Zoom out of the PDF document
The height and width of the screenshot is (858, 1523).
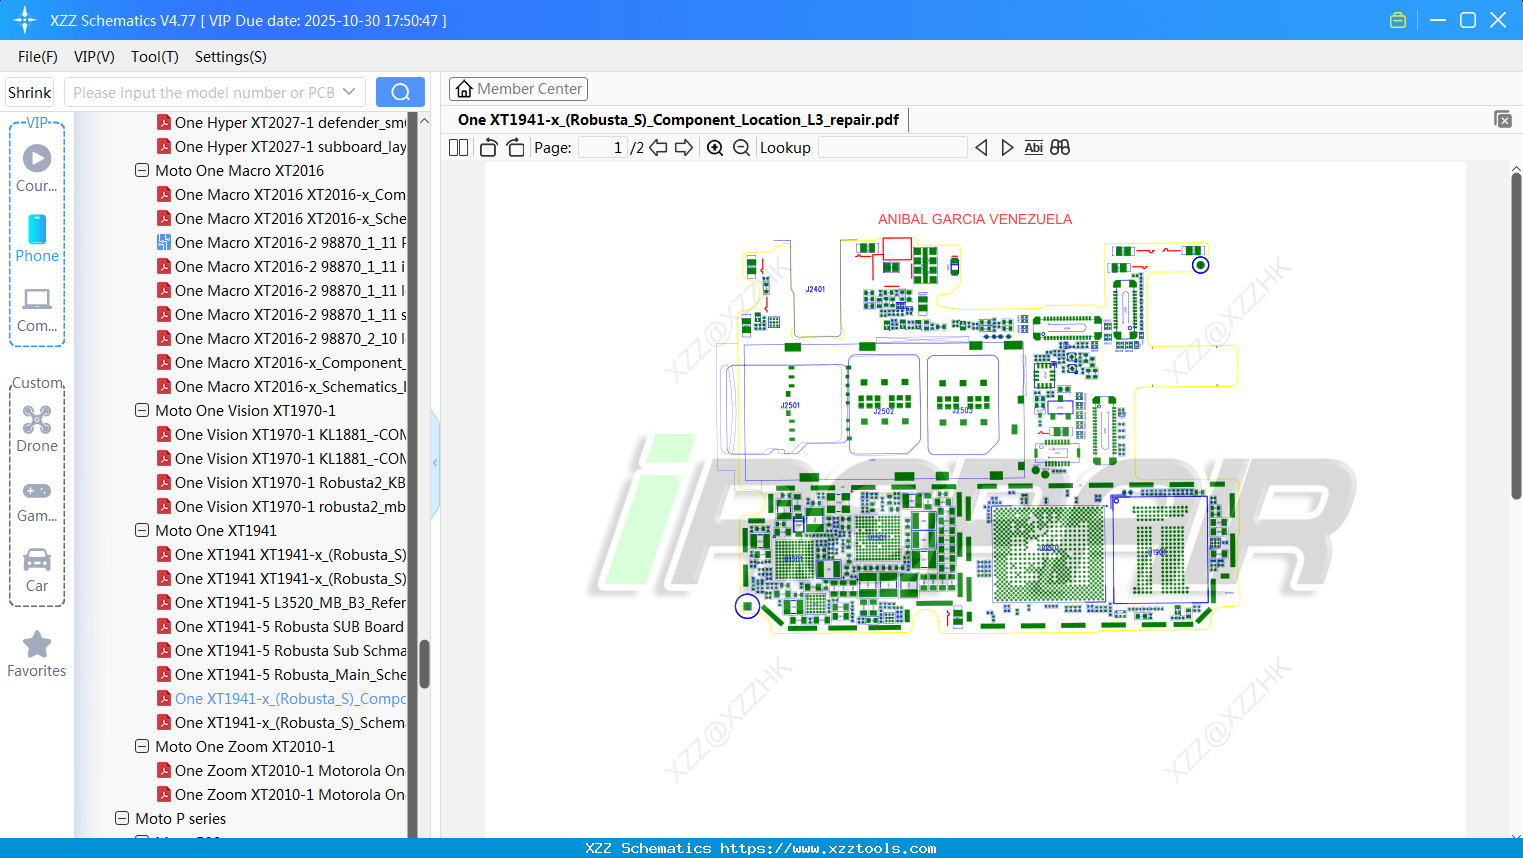point(741,147)
